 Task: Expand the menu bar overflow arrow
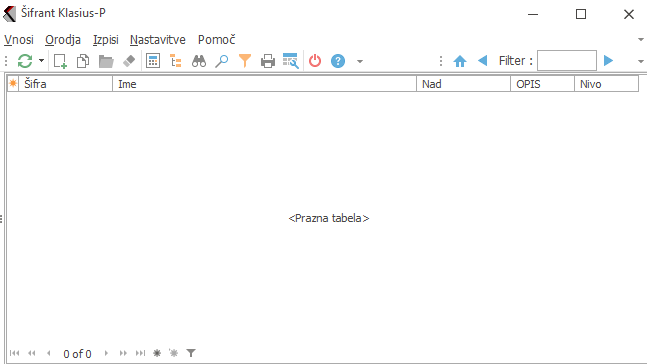(641, 40)
